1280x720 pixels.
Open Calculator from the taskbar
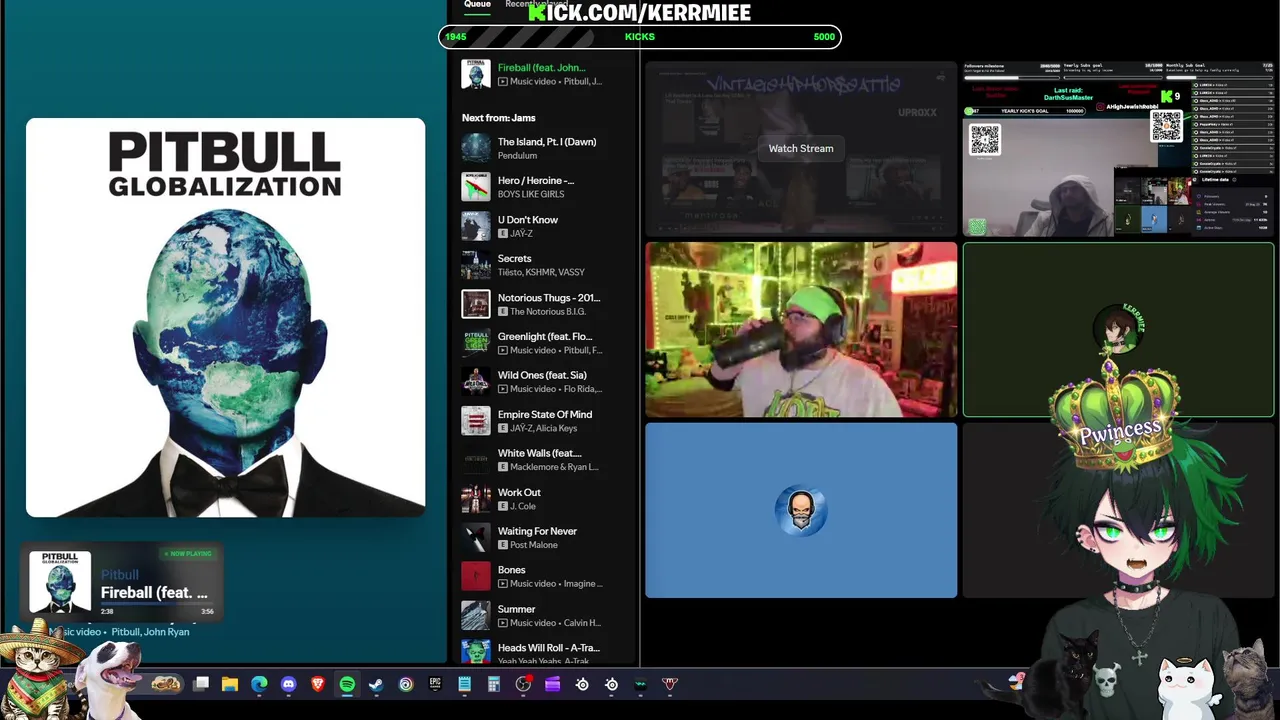pyautogui.click(x=493, y=684)
